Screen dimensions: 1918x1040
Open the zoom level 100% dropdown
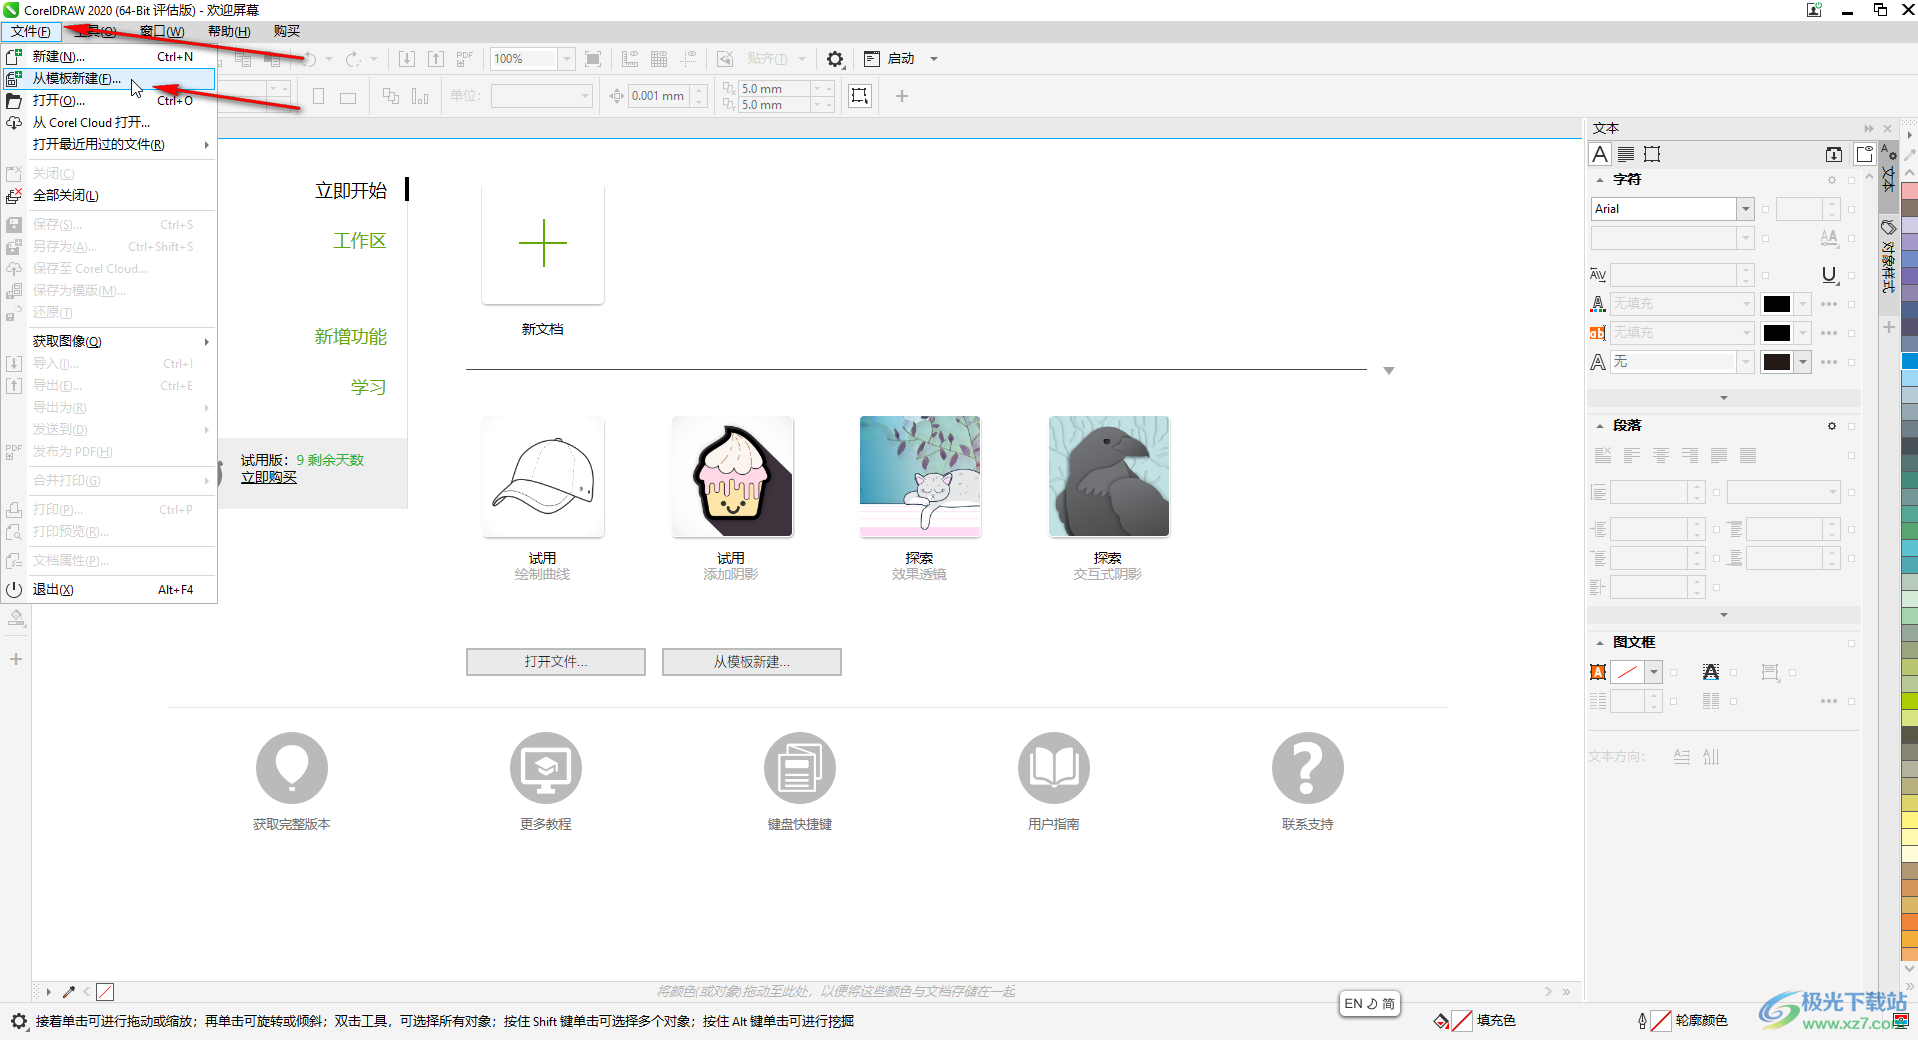(566, 59)
